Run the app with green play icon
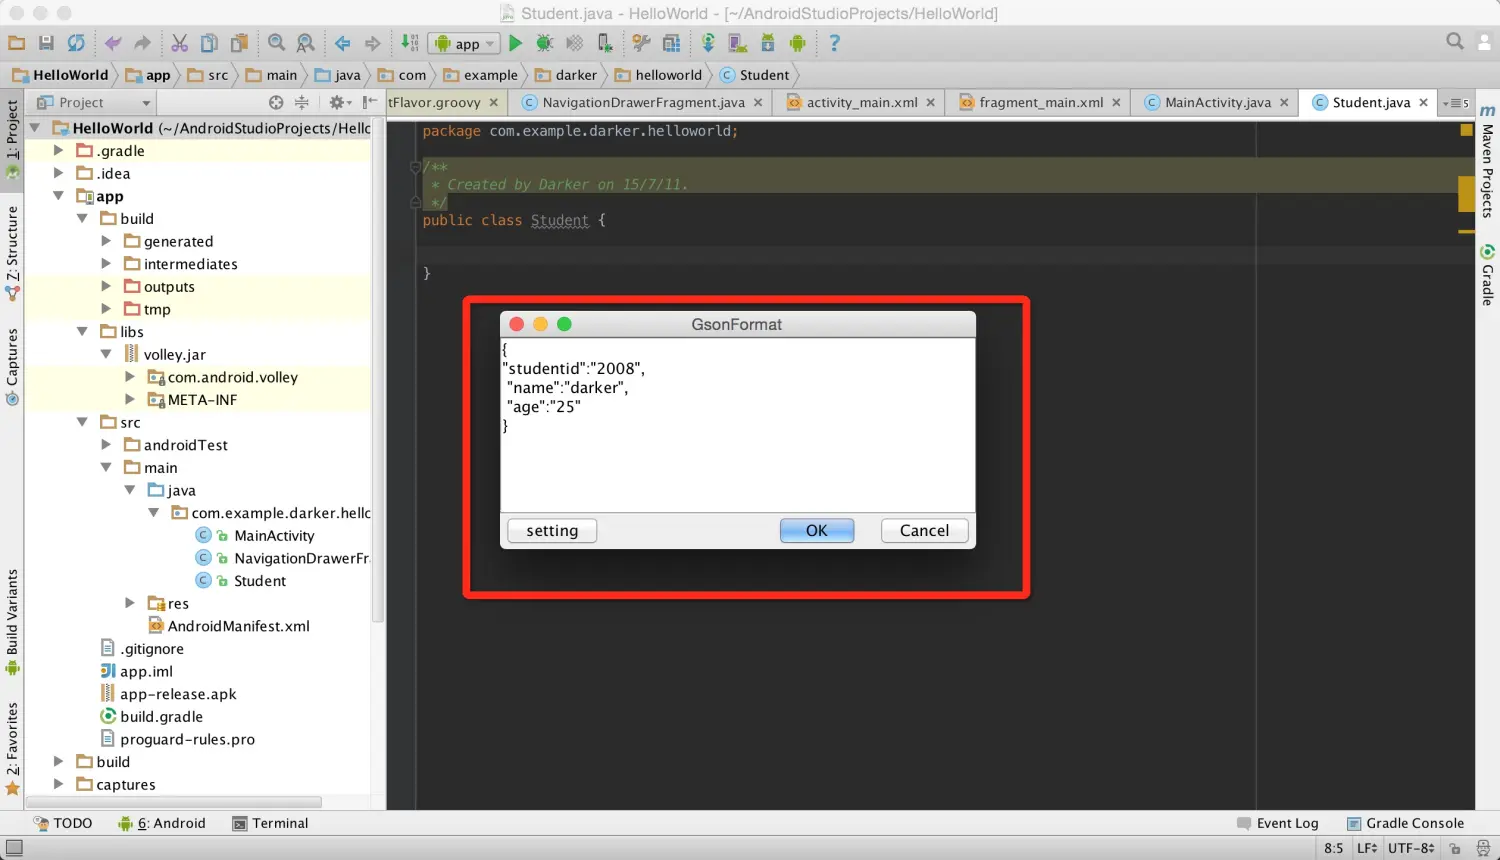Image resolution: width=1500 pixels, height=860 pixels. 515,43
